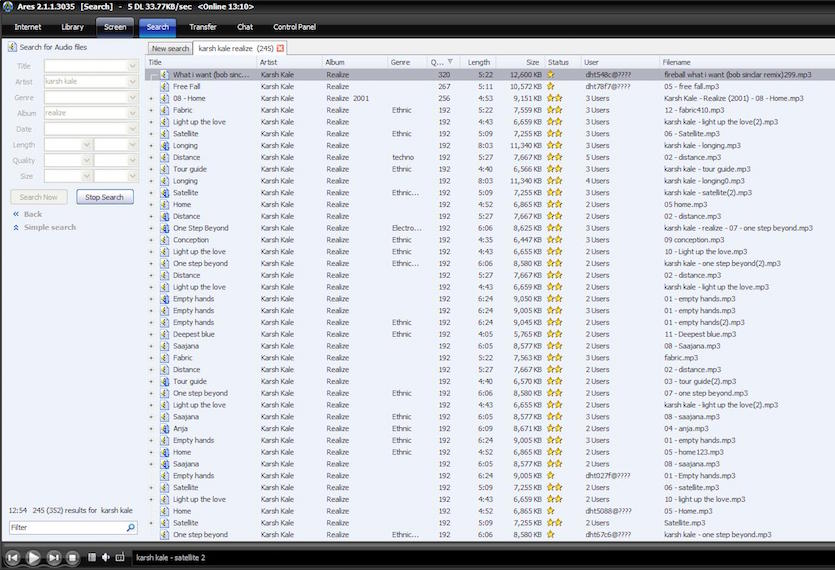Open the Screen tab
The height and width of the screenshot is (570, 835).
coord(115,27)
